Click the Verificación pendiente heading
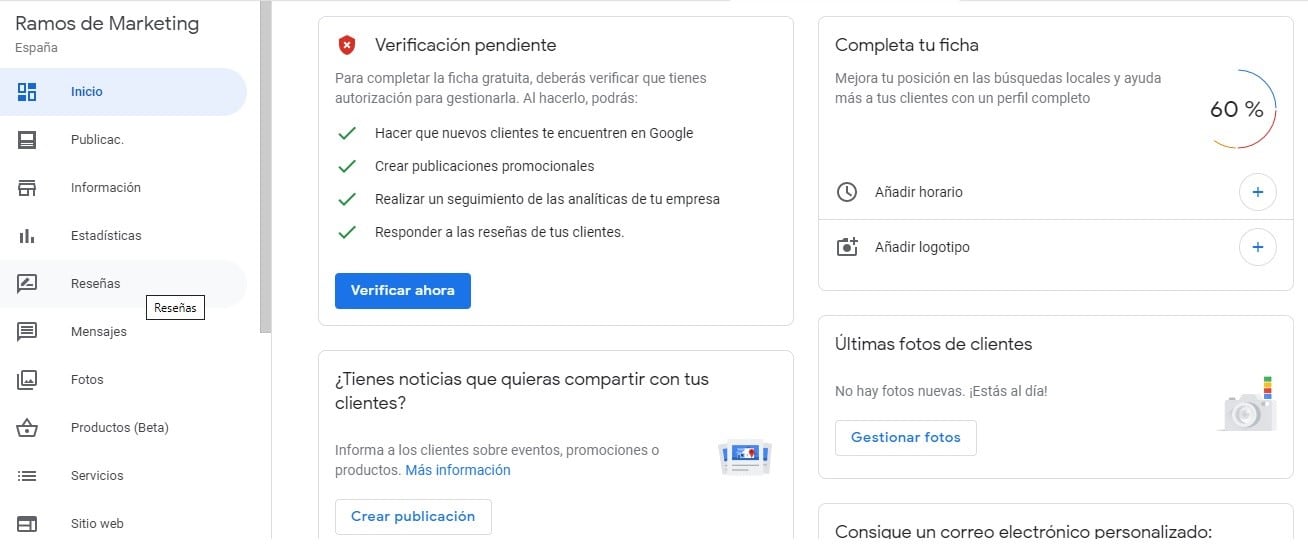Screen dimensions: 1308x546 coord(466,45)
